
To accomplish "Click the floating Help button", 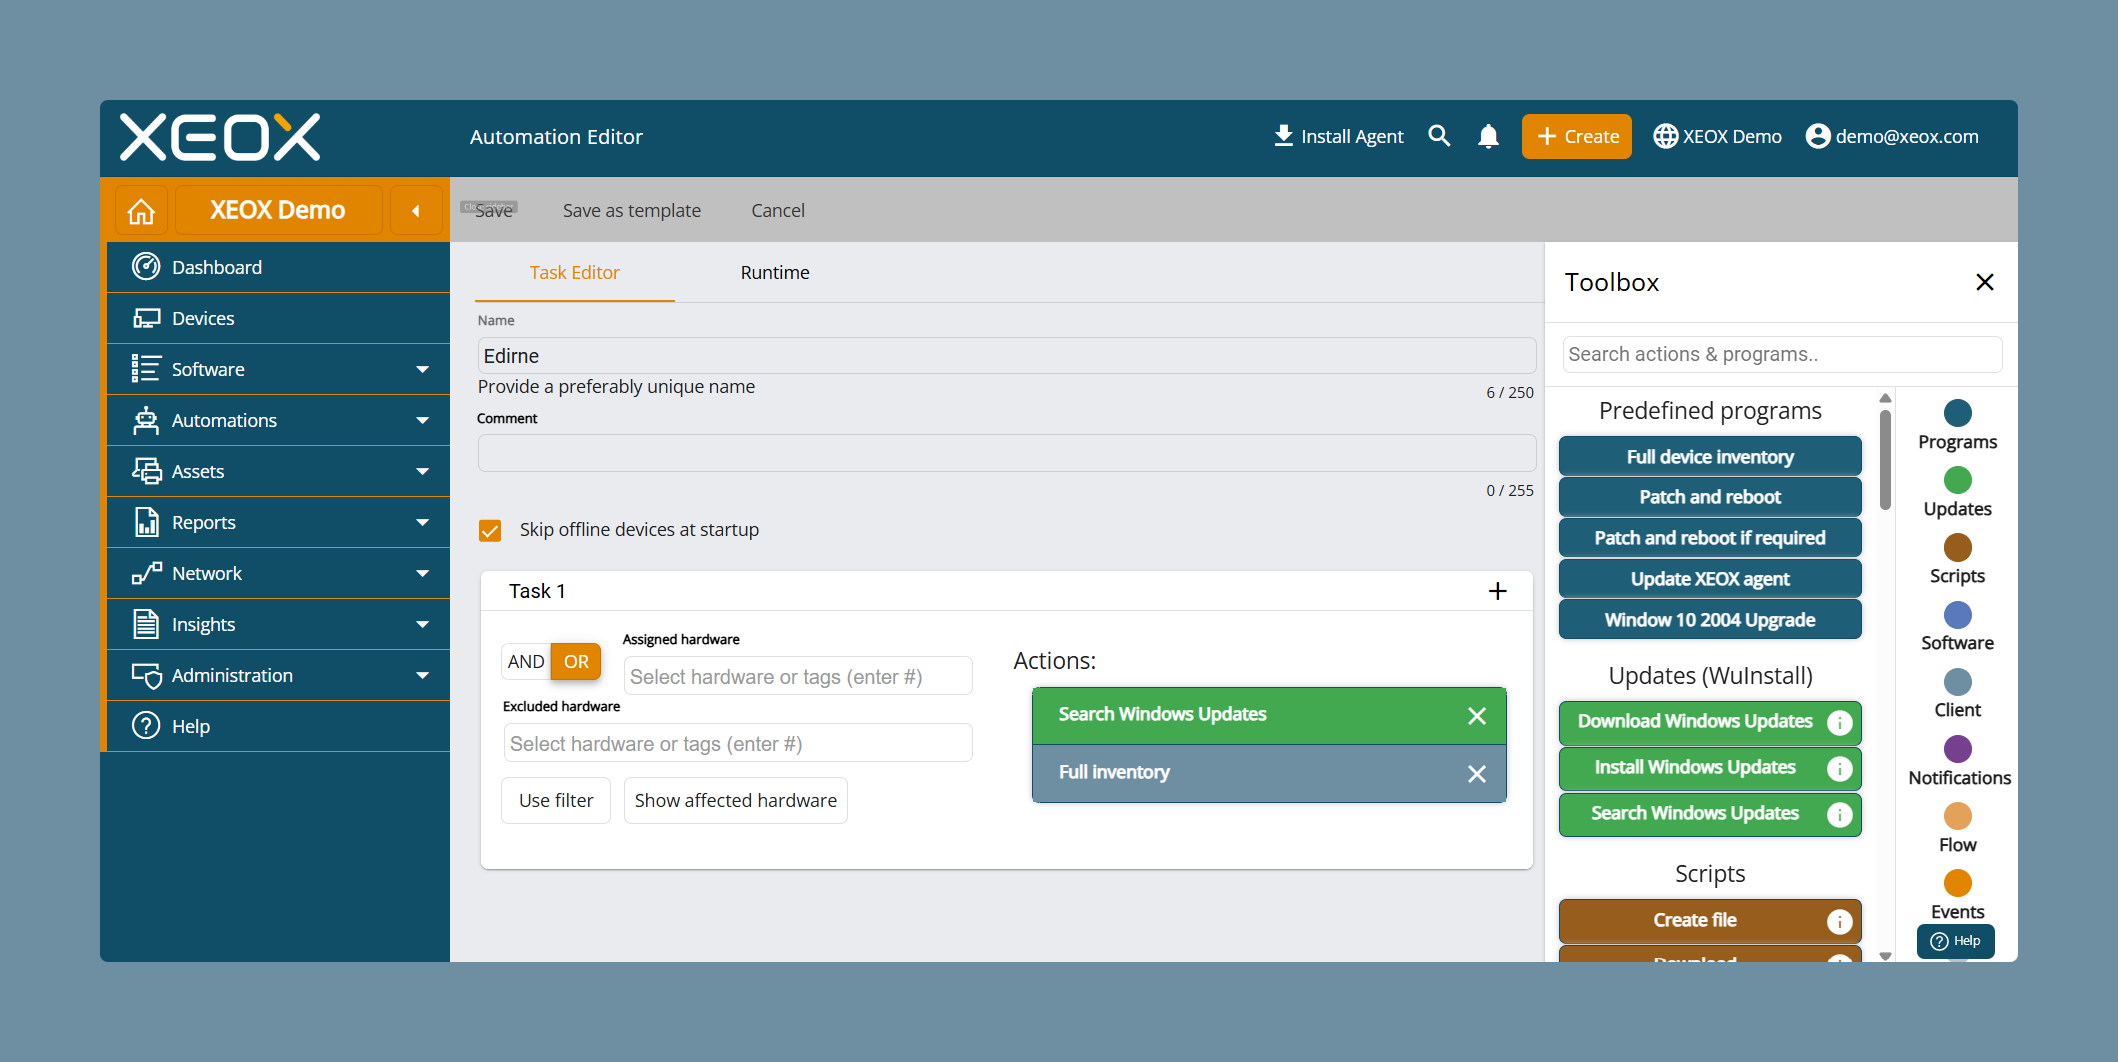I will pyautogui.click(x=1955, y=941).
